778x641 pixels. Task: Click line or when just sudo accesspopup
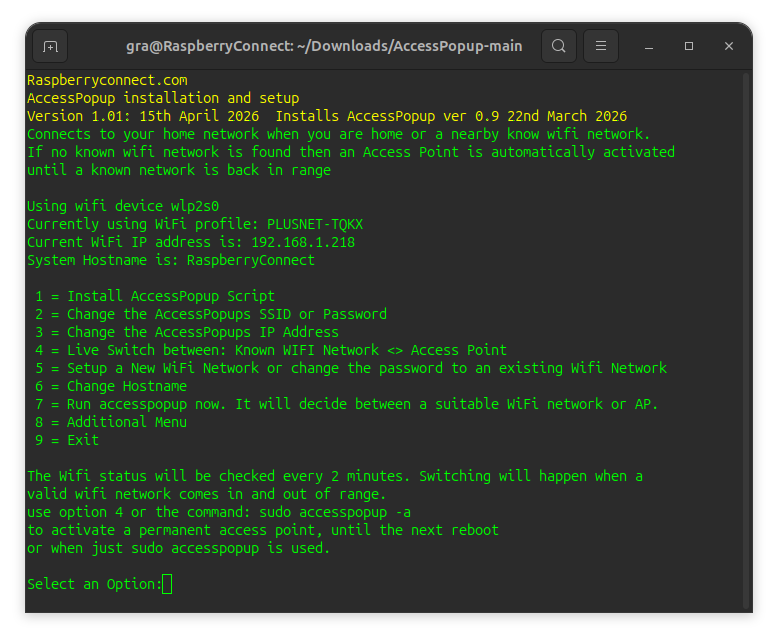coord(179,548)
